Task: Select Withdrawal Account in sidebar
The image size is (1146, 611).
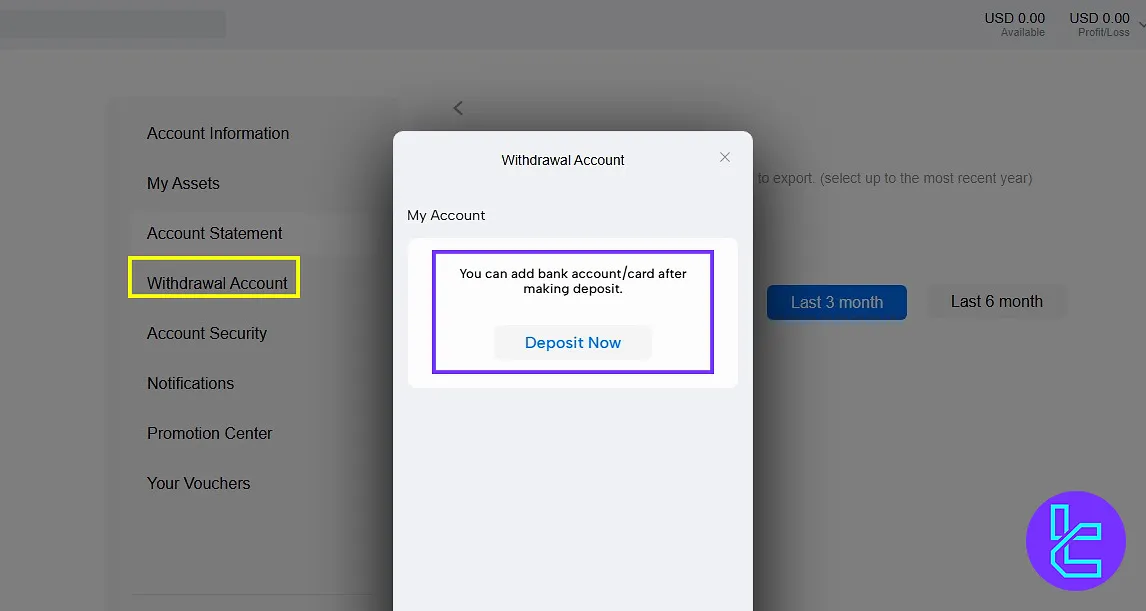Action: tap(217, 283)
